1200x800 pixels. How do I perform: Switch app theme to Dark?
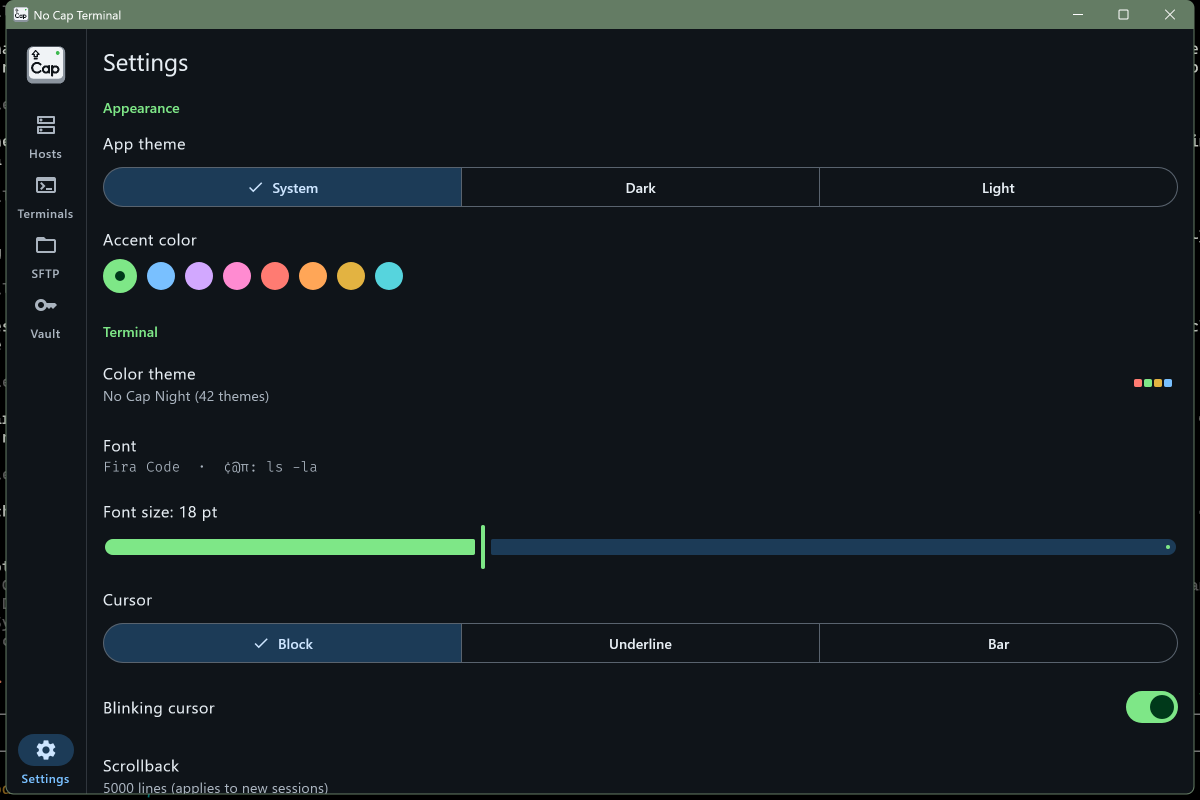click(641, 187)
